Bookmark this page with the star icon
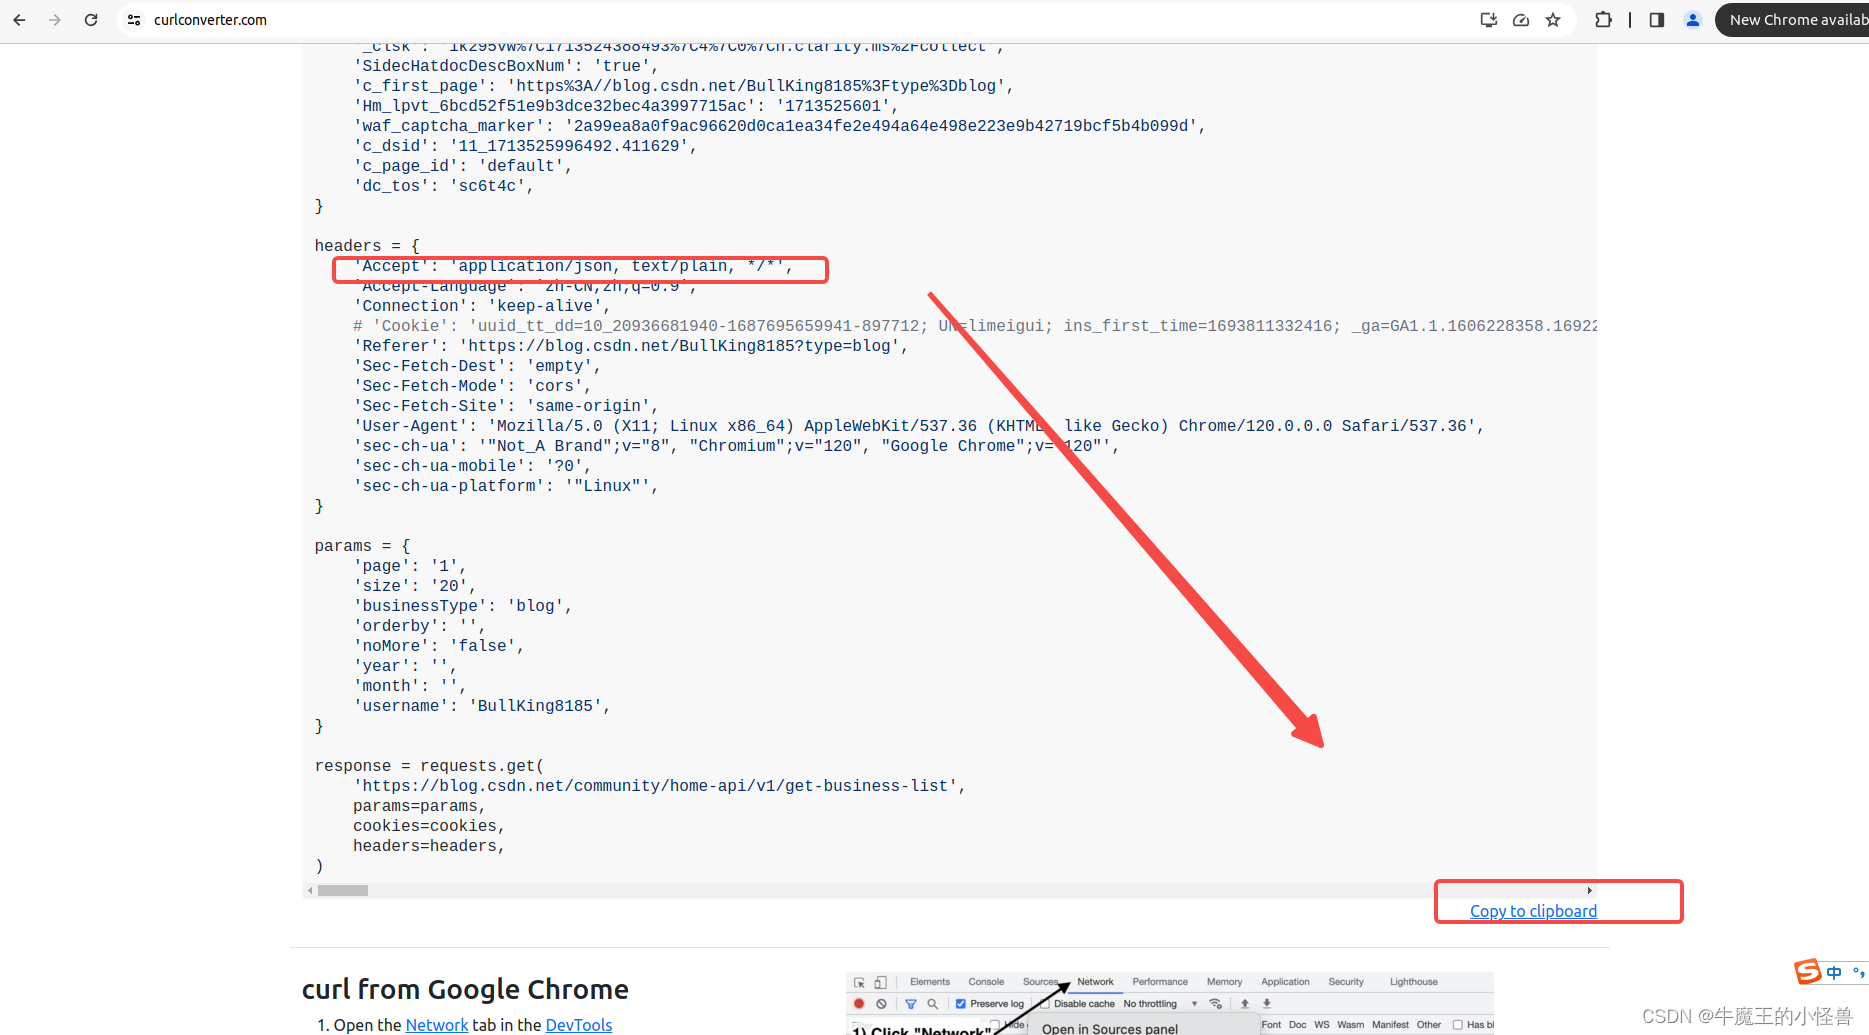 pos(1553,20)
